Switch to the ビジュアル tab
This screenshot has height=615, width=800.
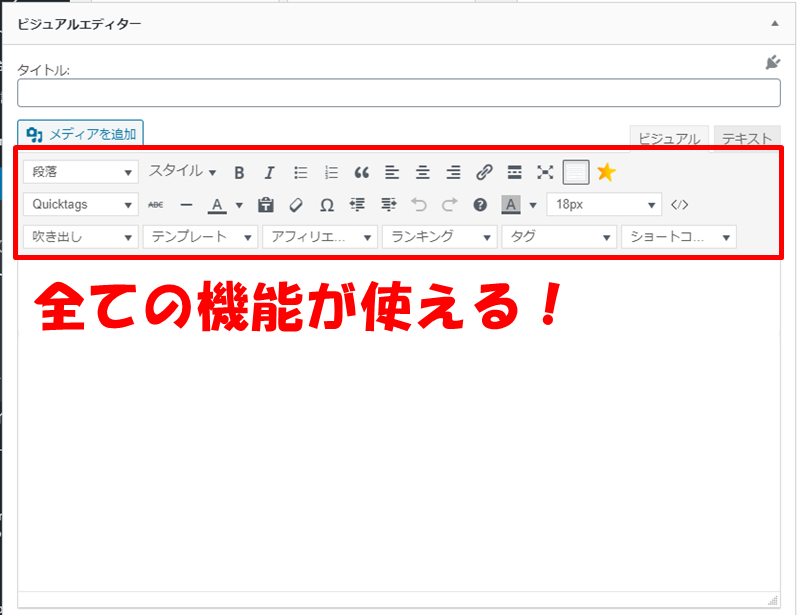(x=669, y=139)
